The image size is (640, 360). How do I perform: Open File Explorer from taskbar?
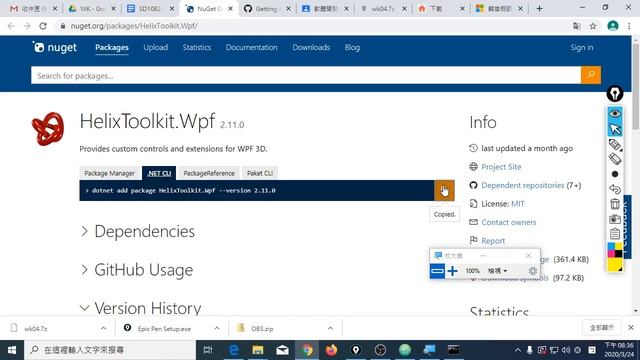coord(258,350)
